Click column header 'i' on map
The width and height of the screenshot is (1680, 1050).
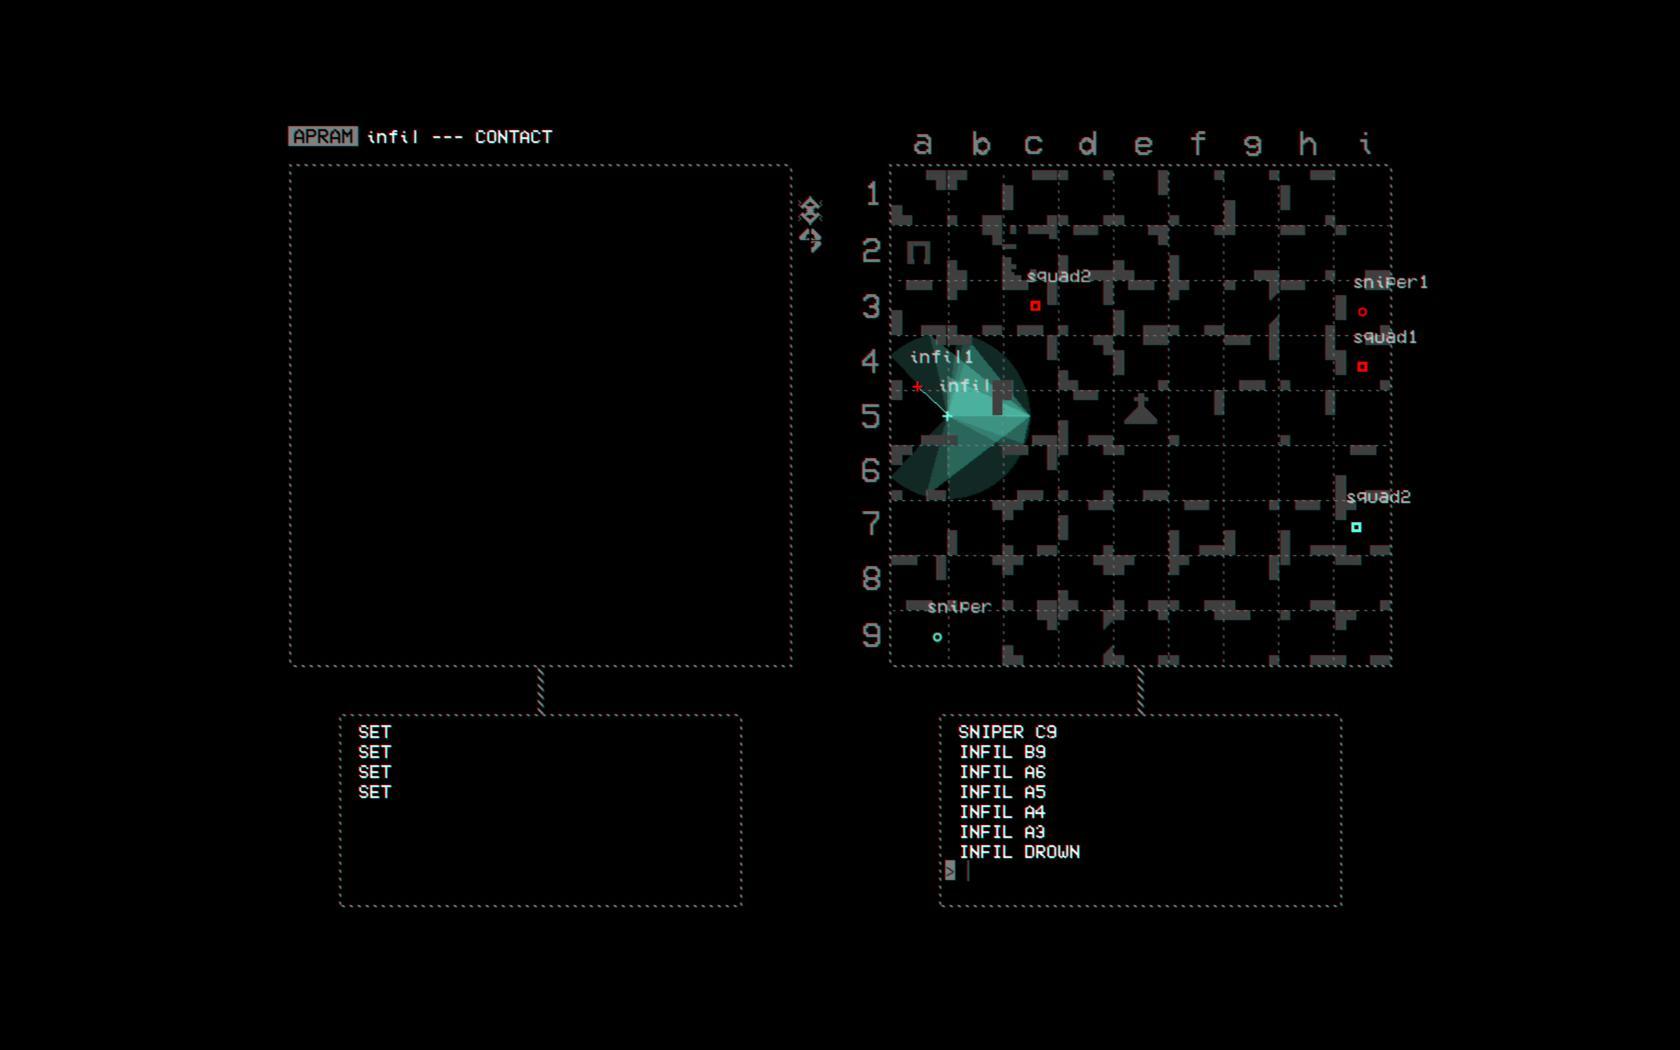(x=1365, y=143)
